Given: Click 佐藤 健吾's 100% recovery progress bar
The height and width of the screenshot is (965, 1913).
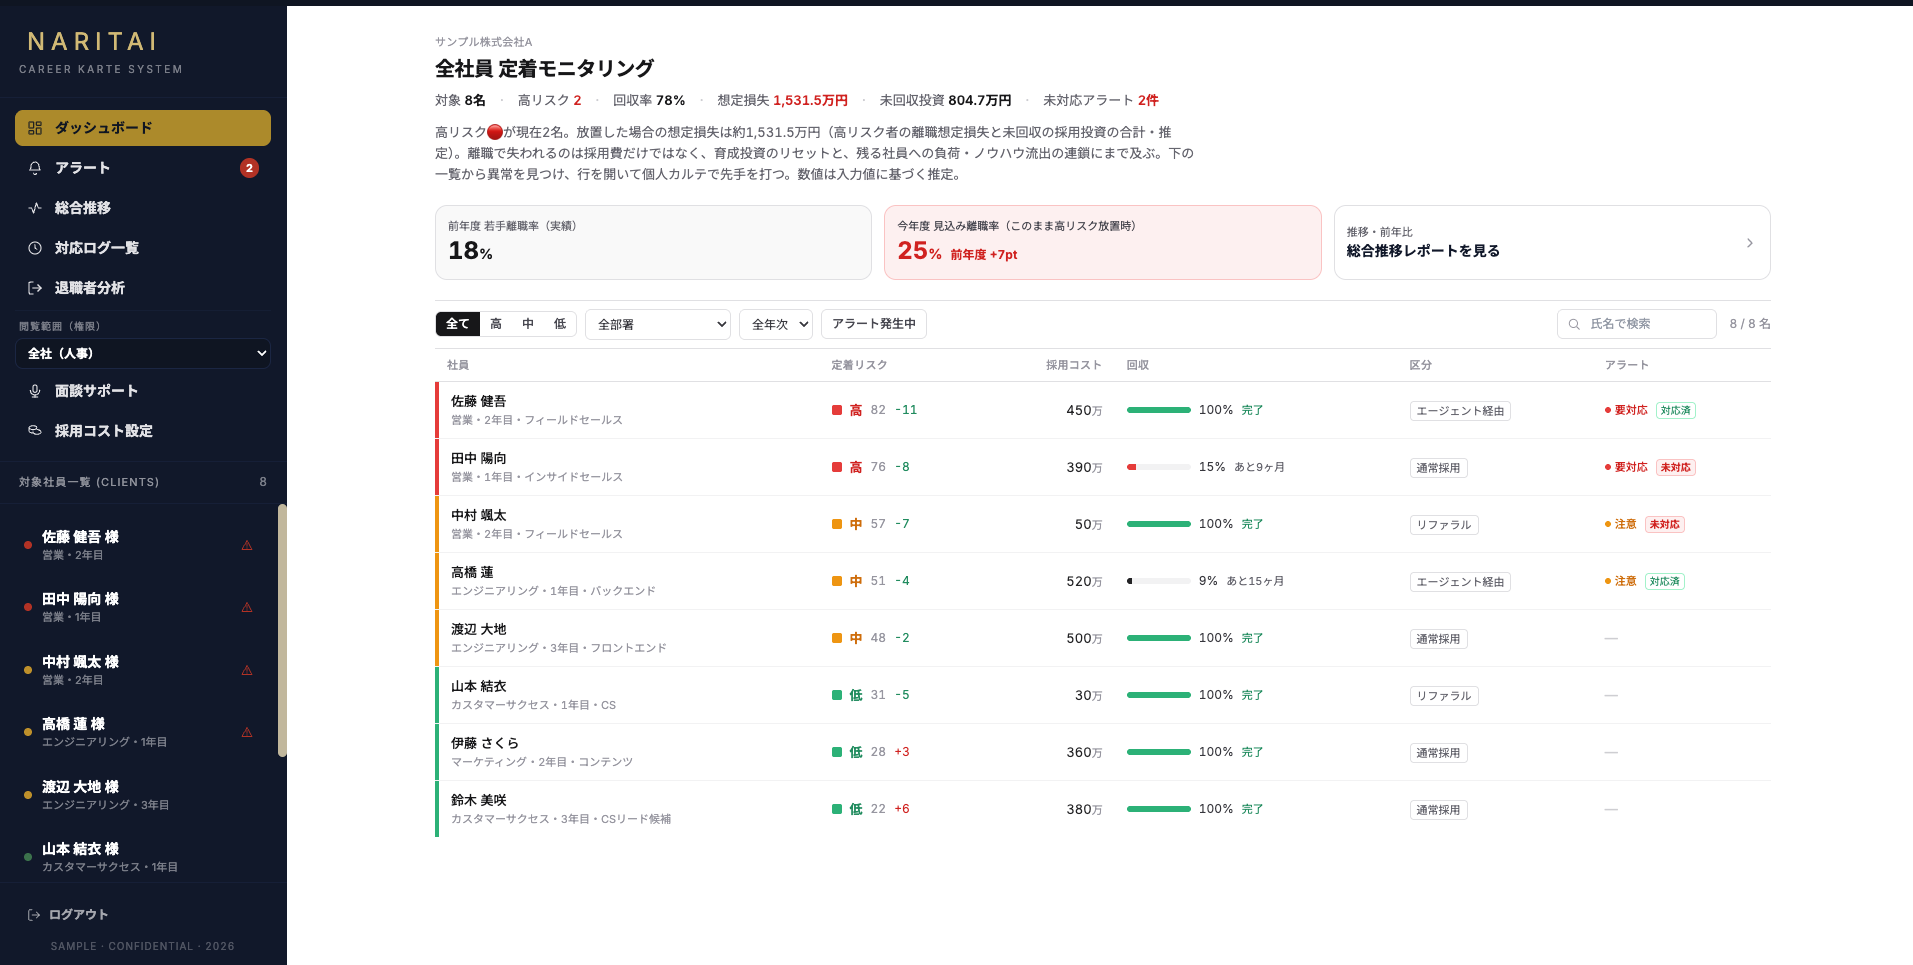Looking at the screenshot, I should 1159,410.
